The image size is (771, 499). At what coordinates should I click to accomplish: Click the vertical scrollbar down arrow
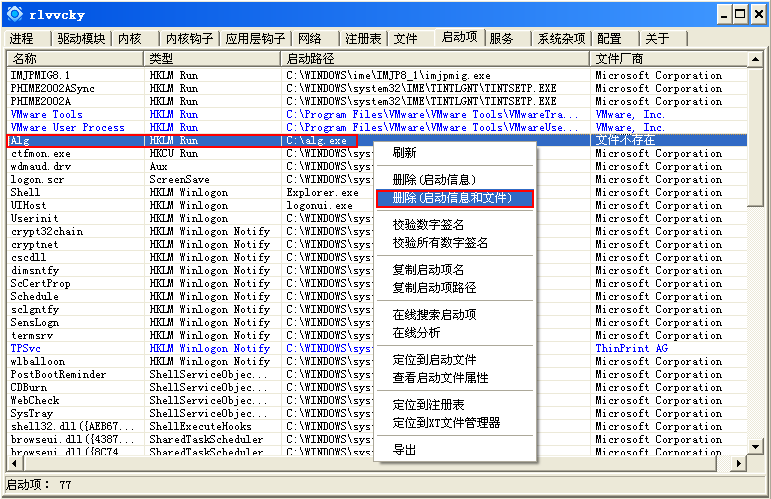point(762,449)
